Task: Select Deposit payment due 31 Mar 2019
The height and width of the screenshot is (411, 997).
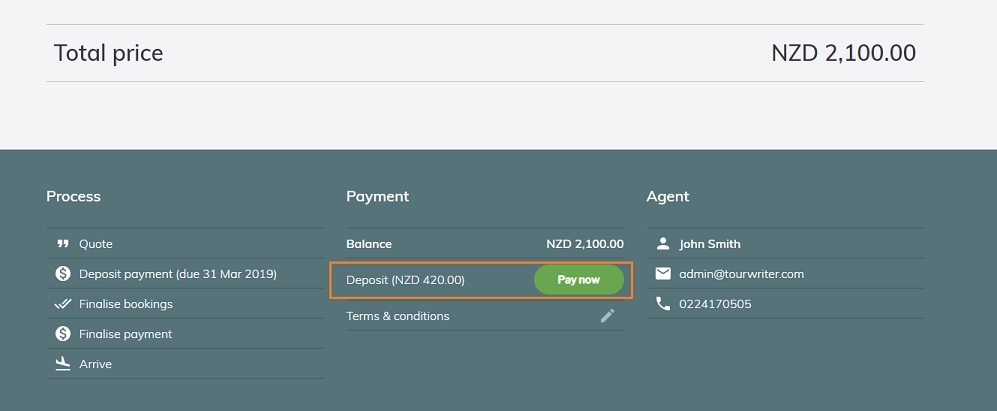Action: pyautogui.click(x=177, y=274)
